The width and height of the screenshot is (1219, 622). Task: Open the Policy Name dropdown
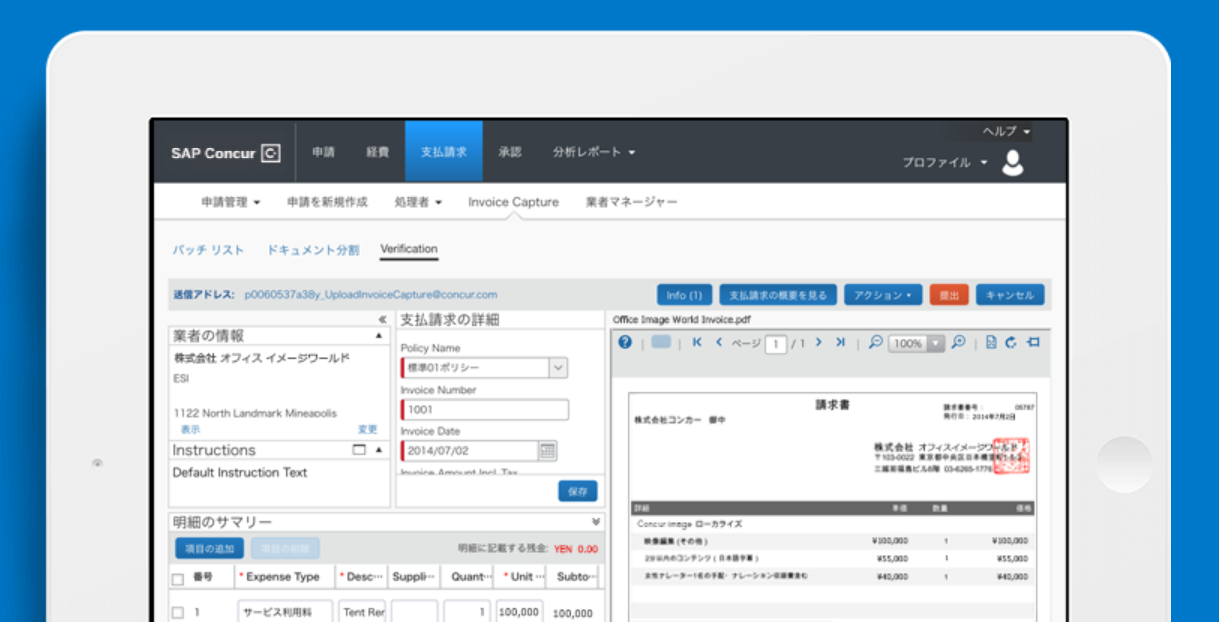pyautogui.click(x=558, y=368)
